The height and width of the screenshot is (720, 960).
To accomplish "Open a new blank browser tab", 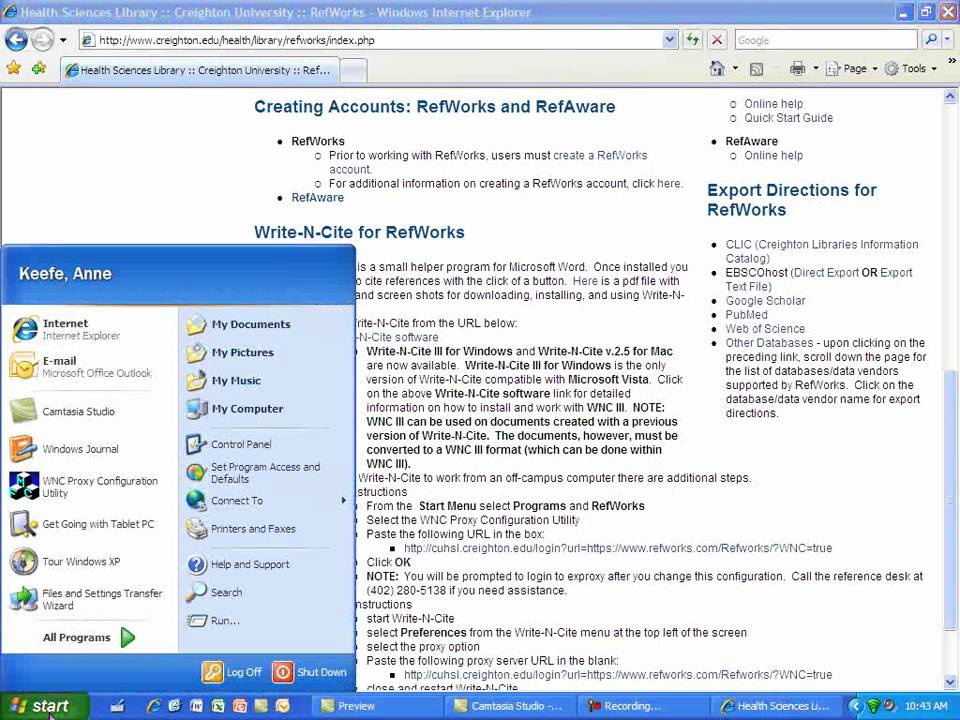I will pyautogui.click(x=353, y=71).
